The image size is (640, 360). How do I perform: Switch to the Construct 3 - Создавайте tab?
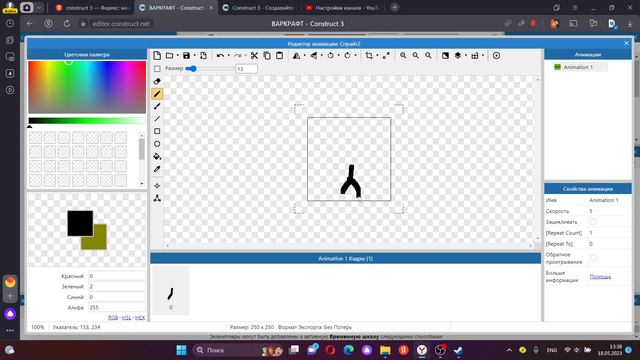pyautogui.click(x=259, y=8)
